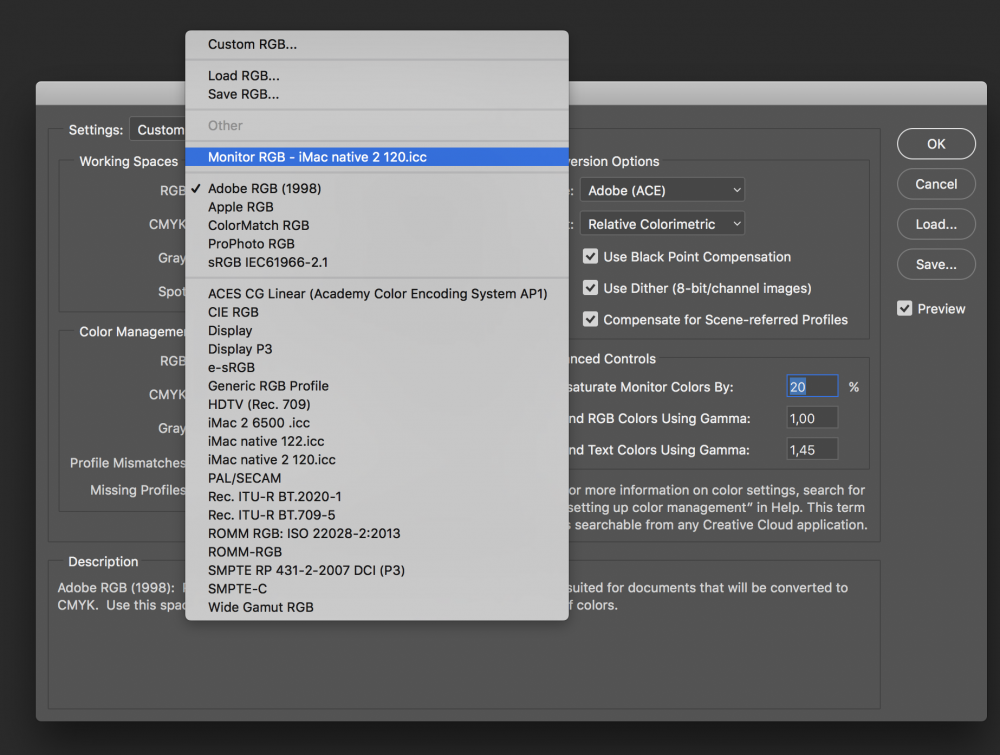The height and width of the screenshot is (755, 1000).
Task: Expand the Relative Colorimetric intent dropdown
Action: [x=662, y=224]
